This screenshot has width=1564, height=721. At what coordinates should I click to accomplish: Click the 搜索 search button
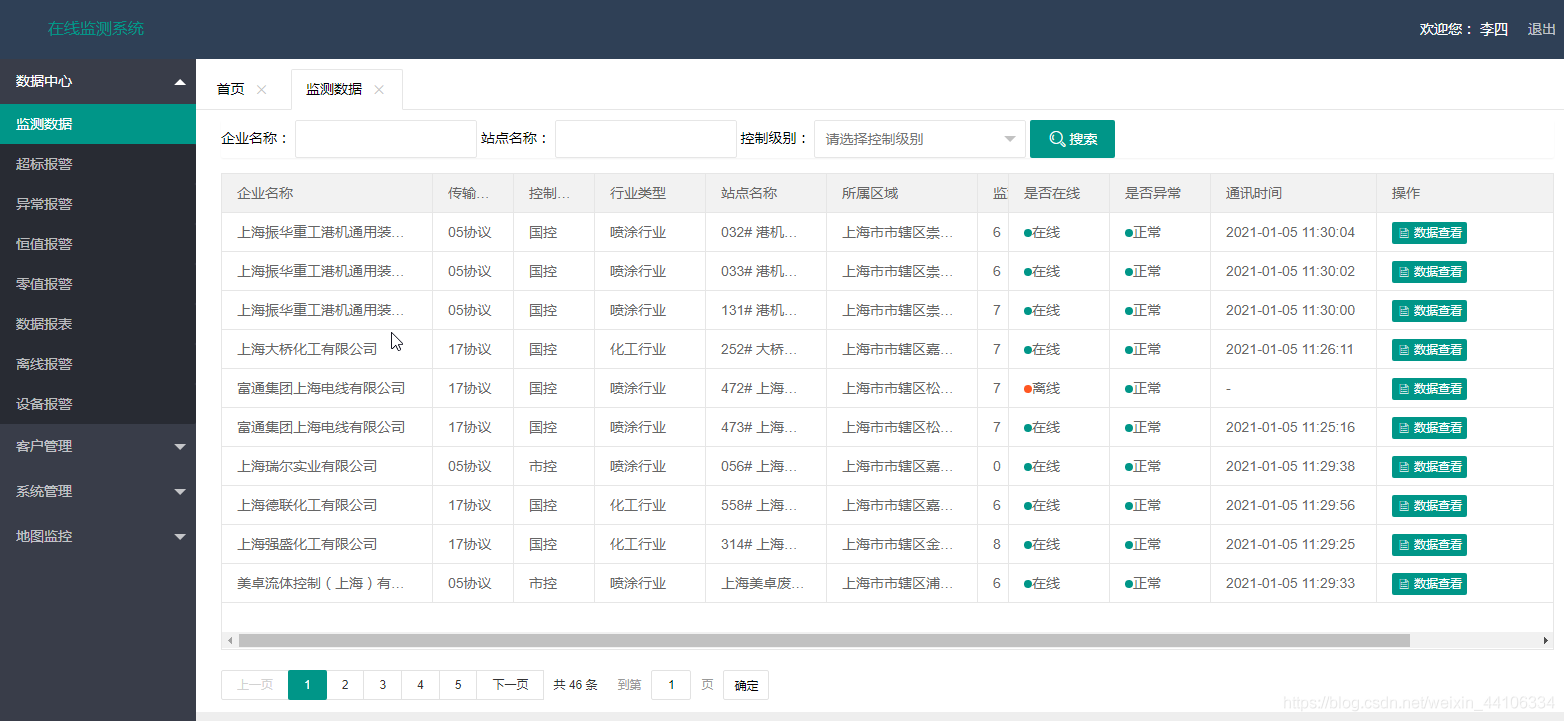click(x=1072, y=139)
